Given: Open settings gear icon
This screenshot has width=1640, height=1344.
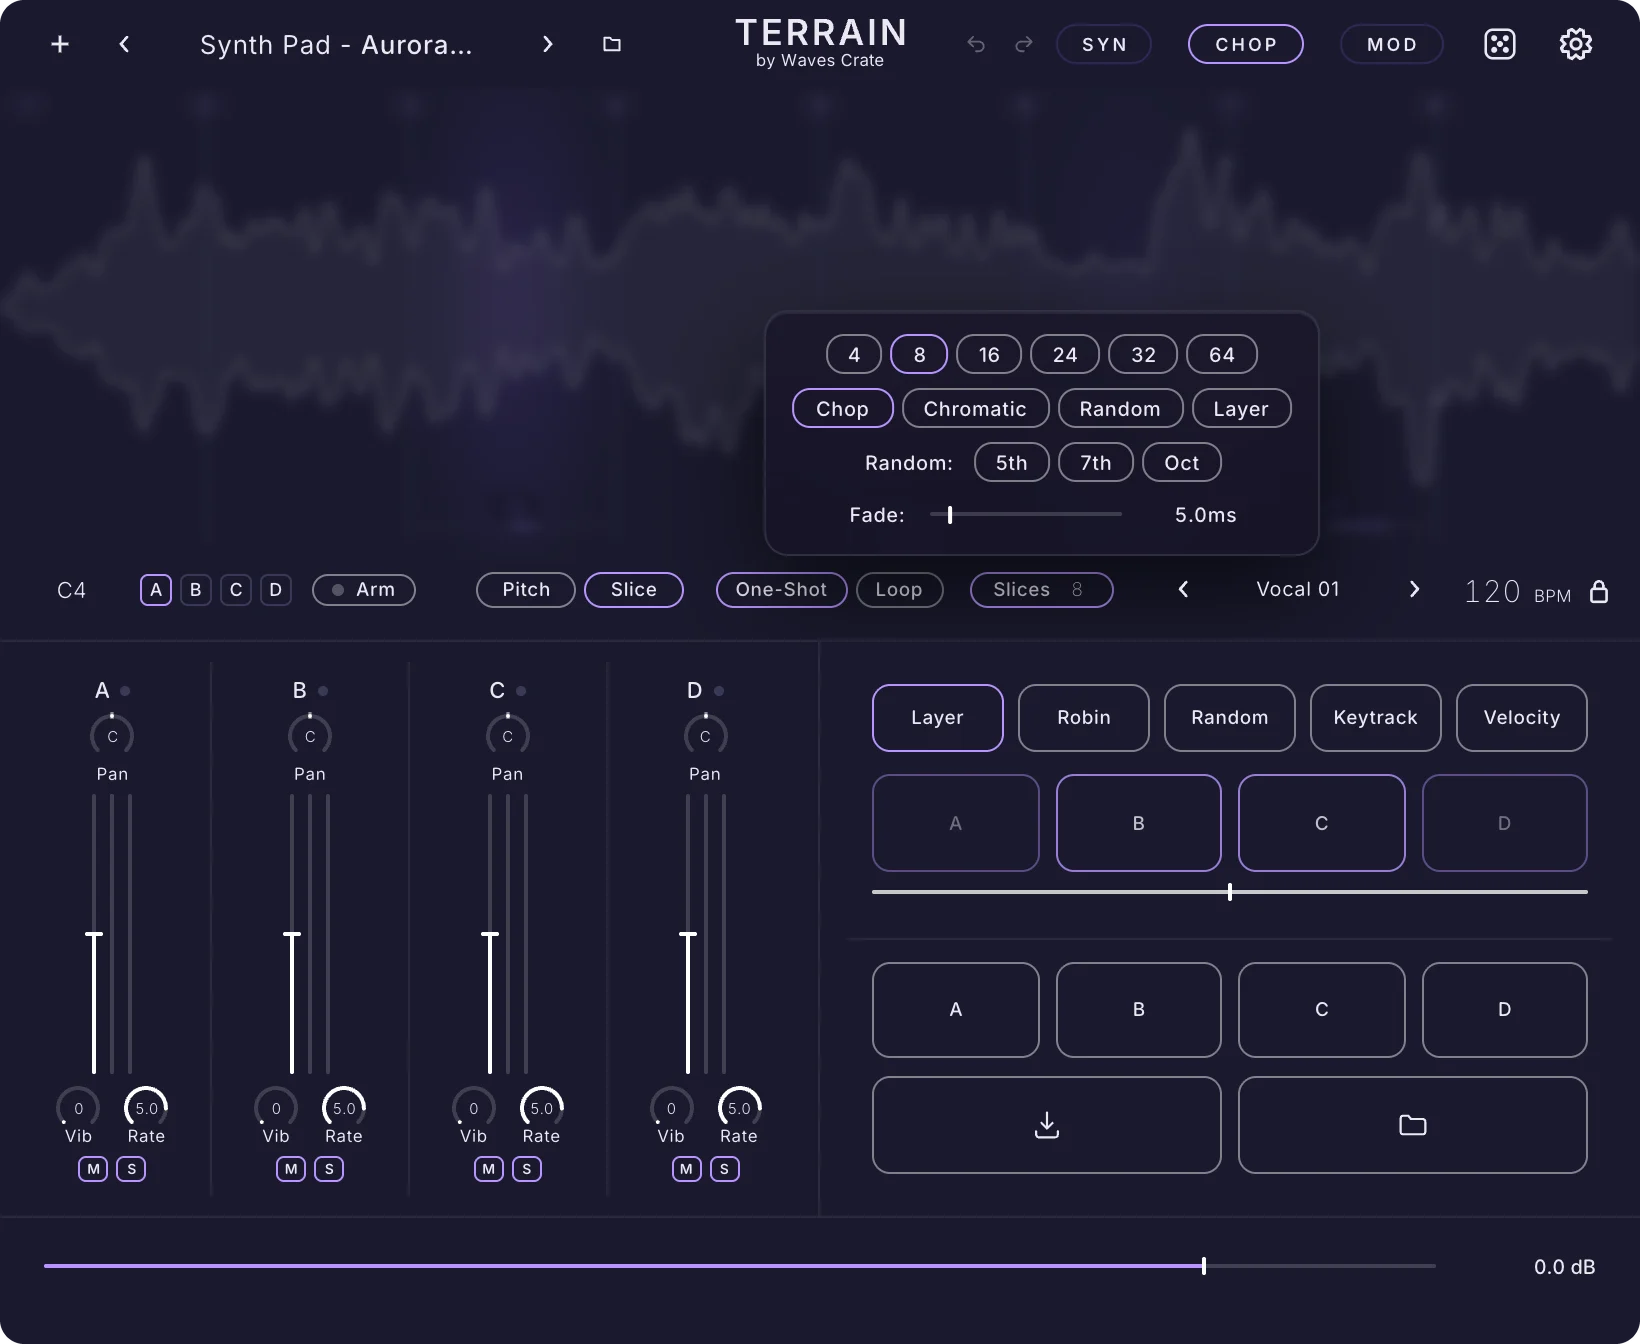Looking at the screenshot, I should (1576, 44).
